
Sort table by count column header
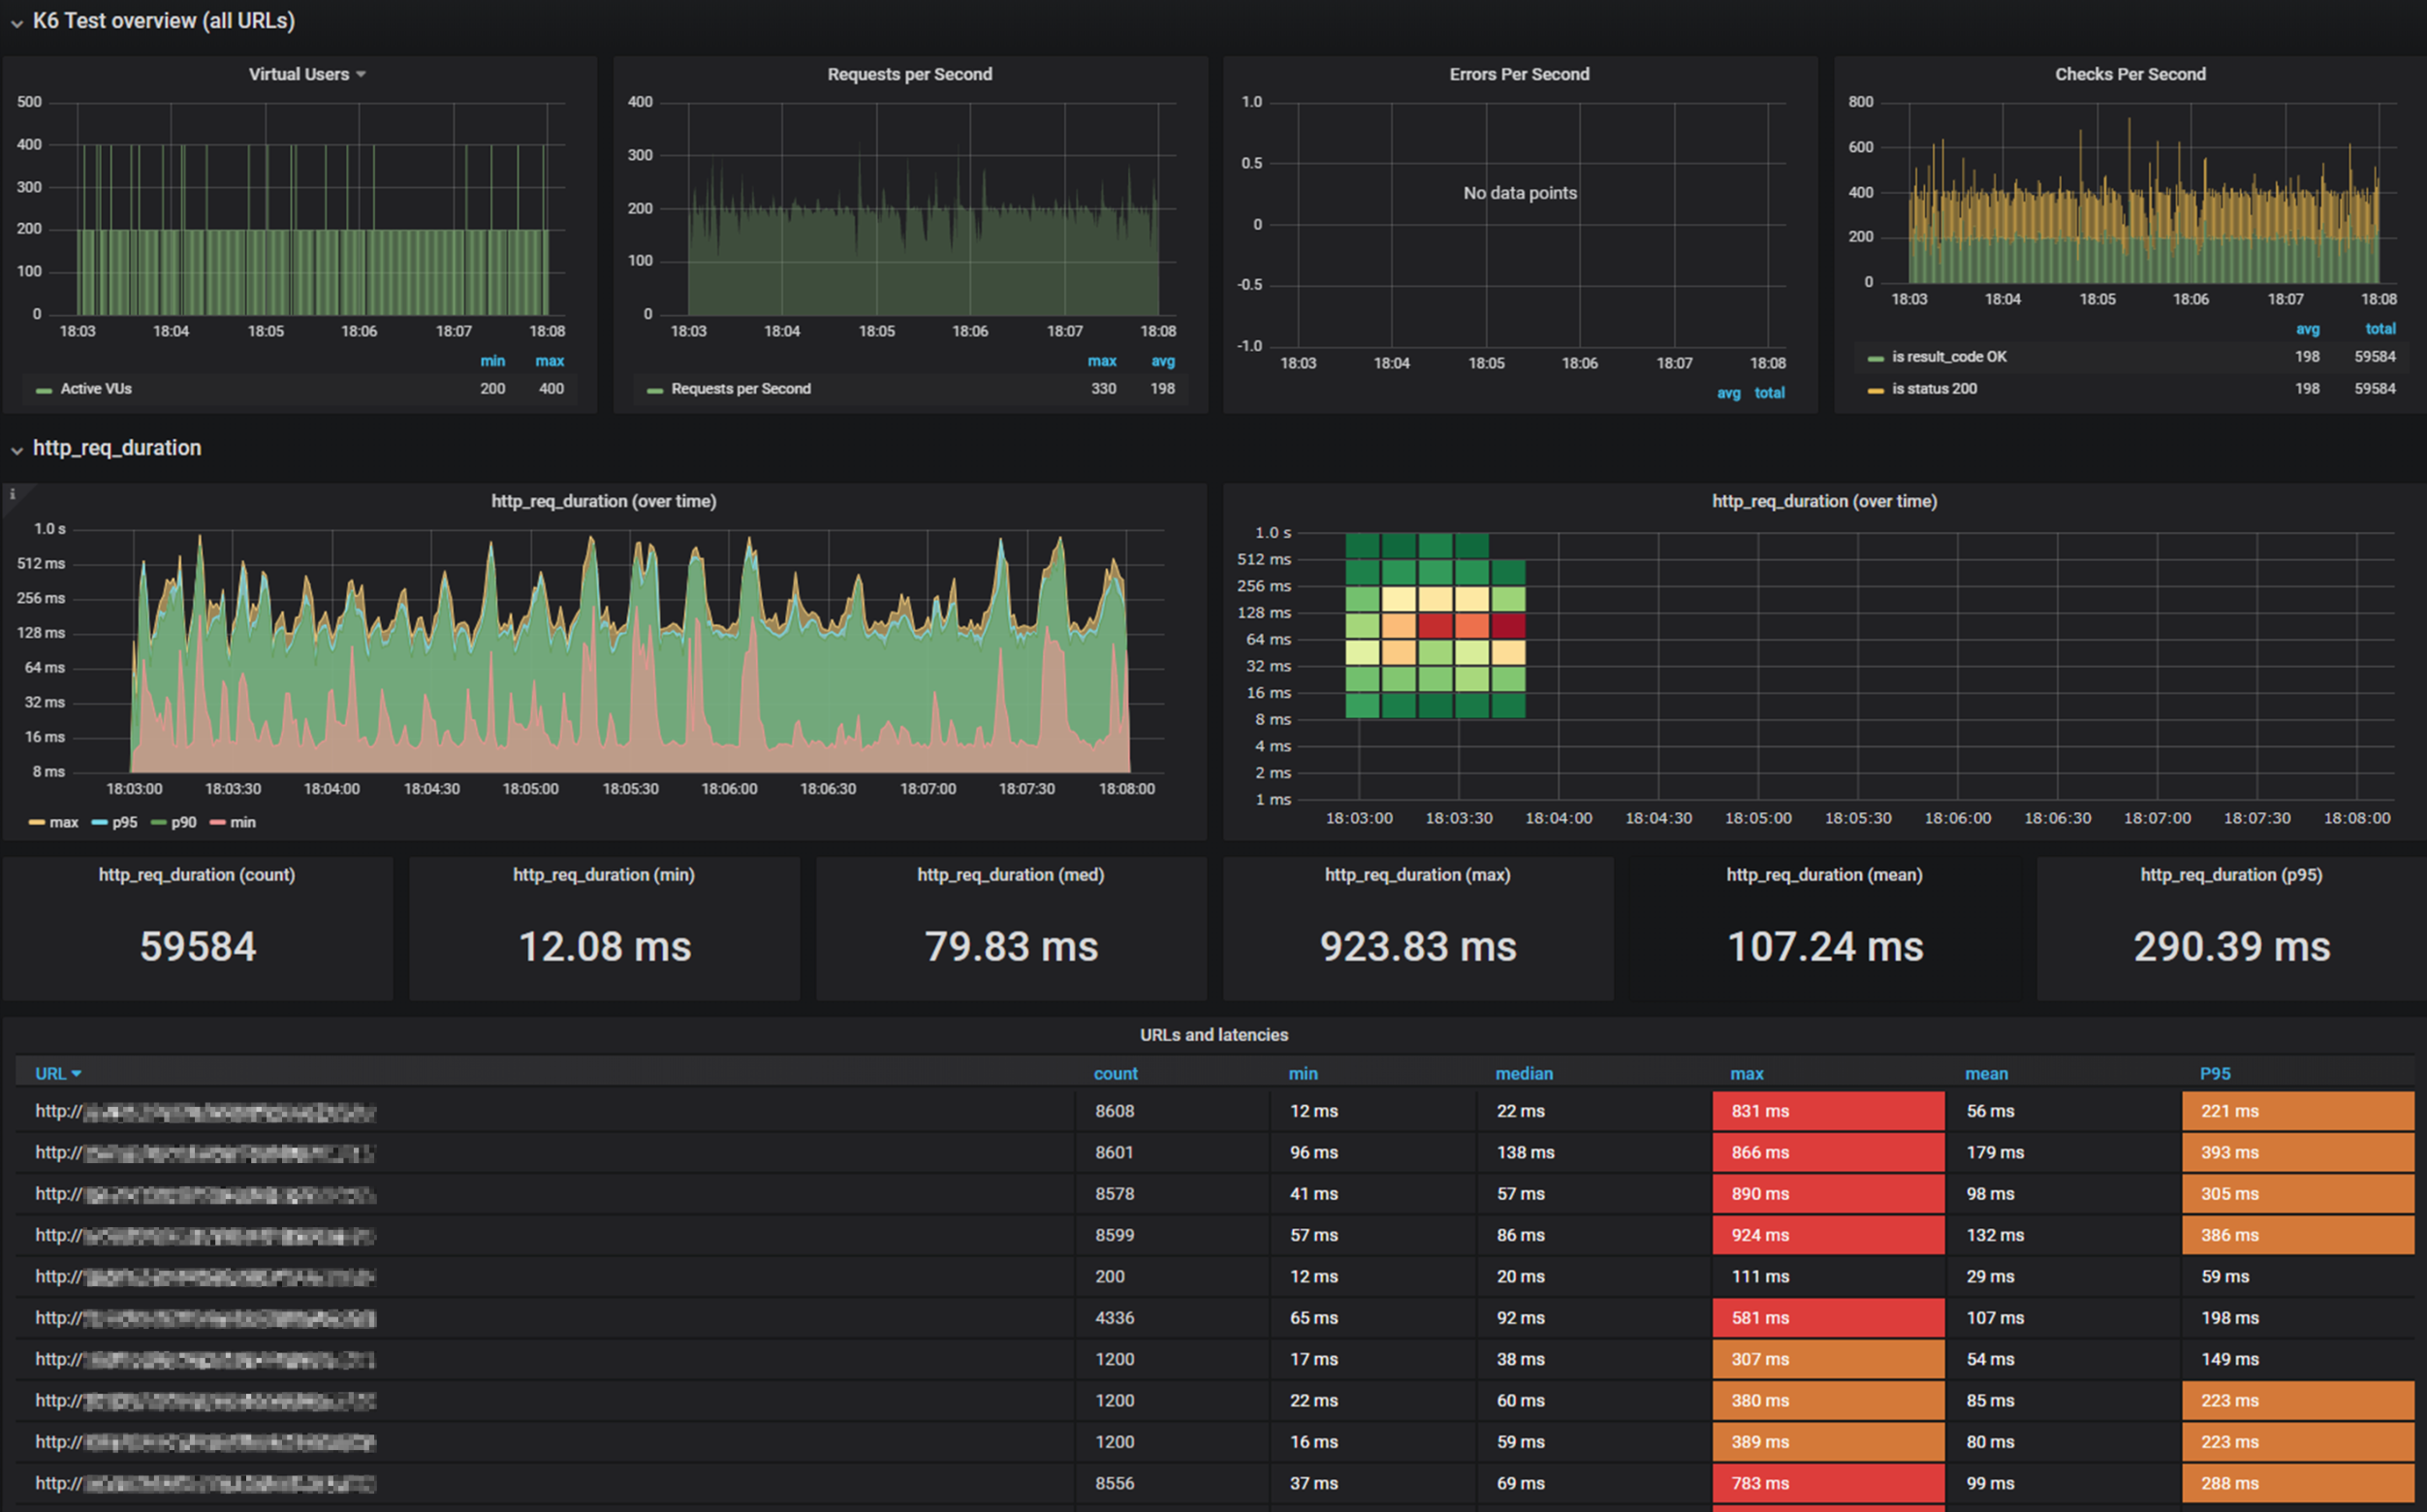(x=1115, y=1073)
